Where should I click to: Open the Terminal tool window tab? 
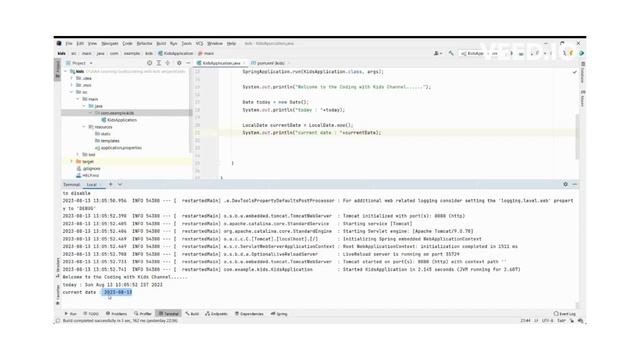click(x=169, y=314)
